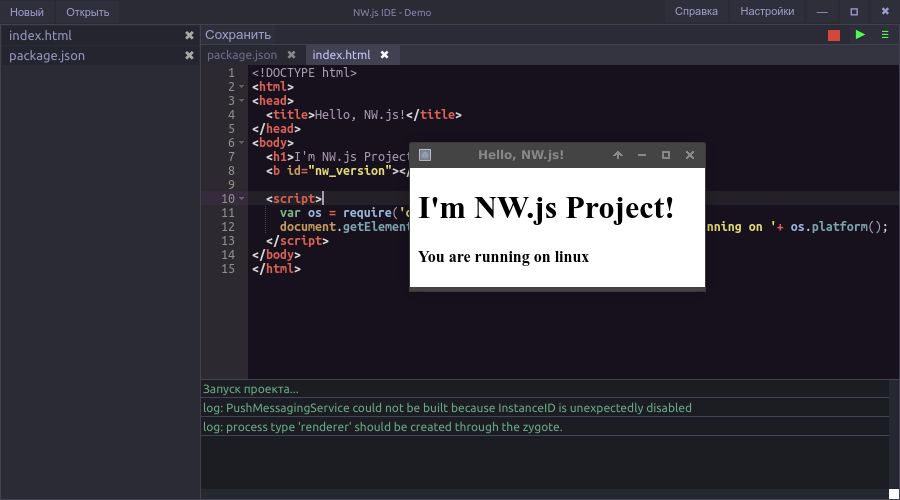The height and width of the screenshot is (500, 900).
Task: Switch to the package.json editor tab
Action: coord(242,55)
